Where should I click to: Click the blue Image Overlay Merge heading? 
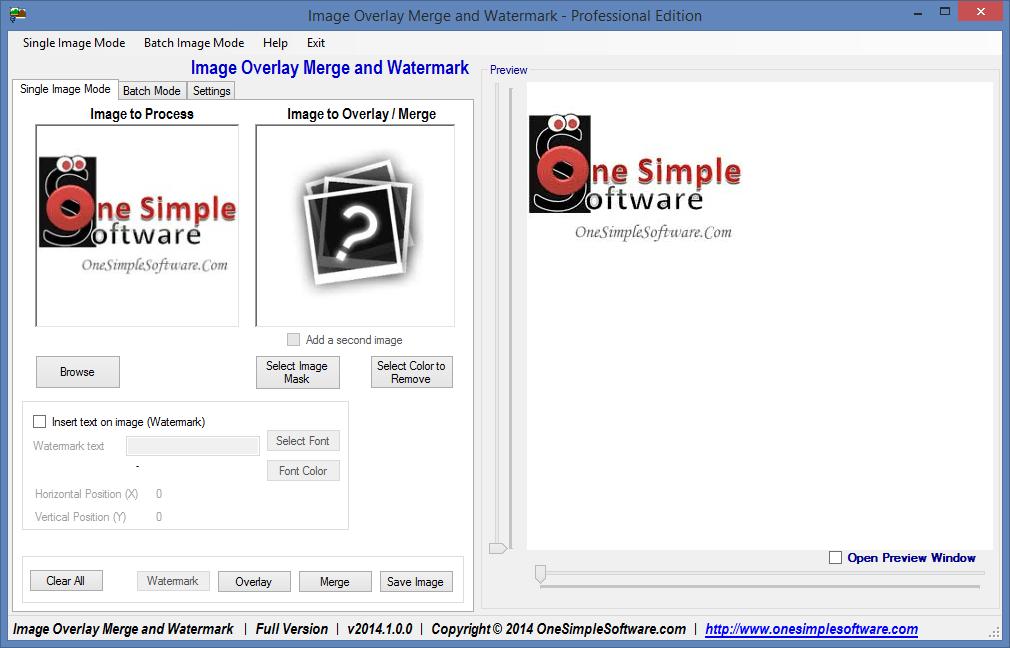330,68
